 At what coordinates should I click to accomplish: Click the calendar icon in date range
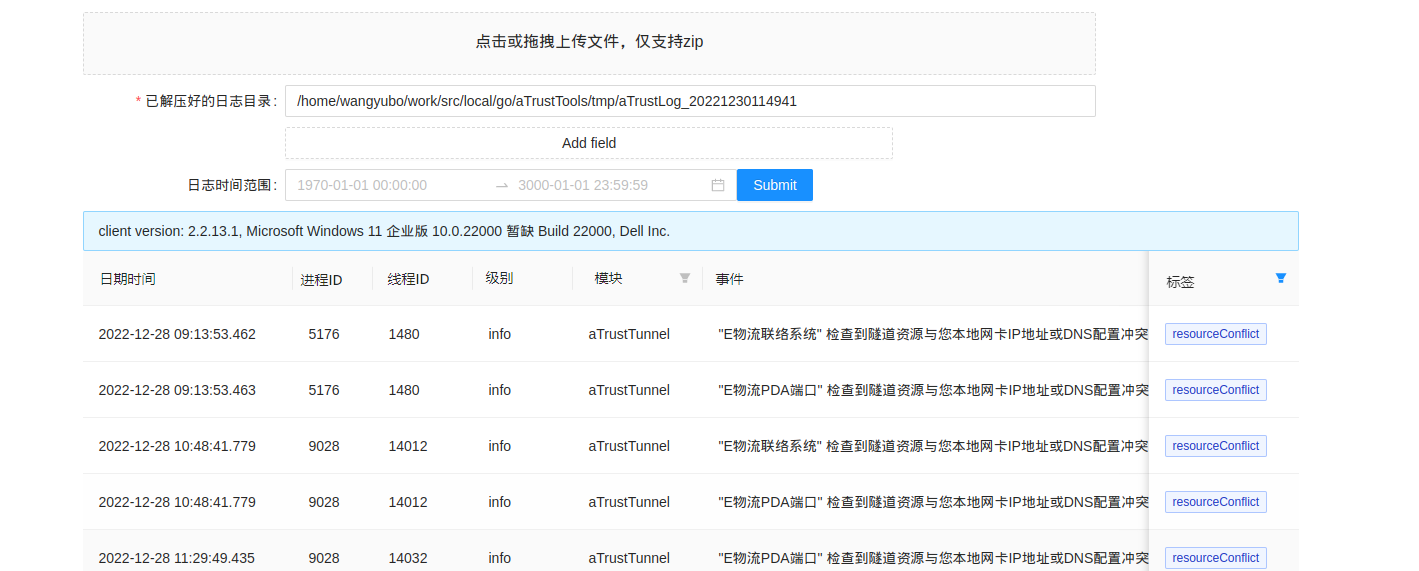click(x=717, y=185)
